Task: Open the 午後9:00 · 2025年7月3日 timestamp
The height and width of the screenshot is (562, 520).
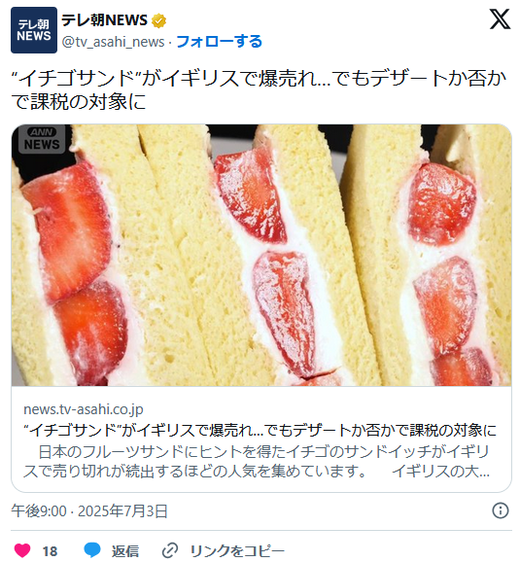Action: pyautogui.click(x=89, y=511)
